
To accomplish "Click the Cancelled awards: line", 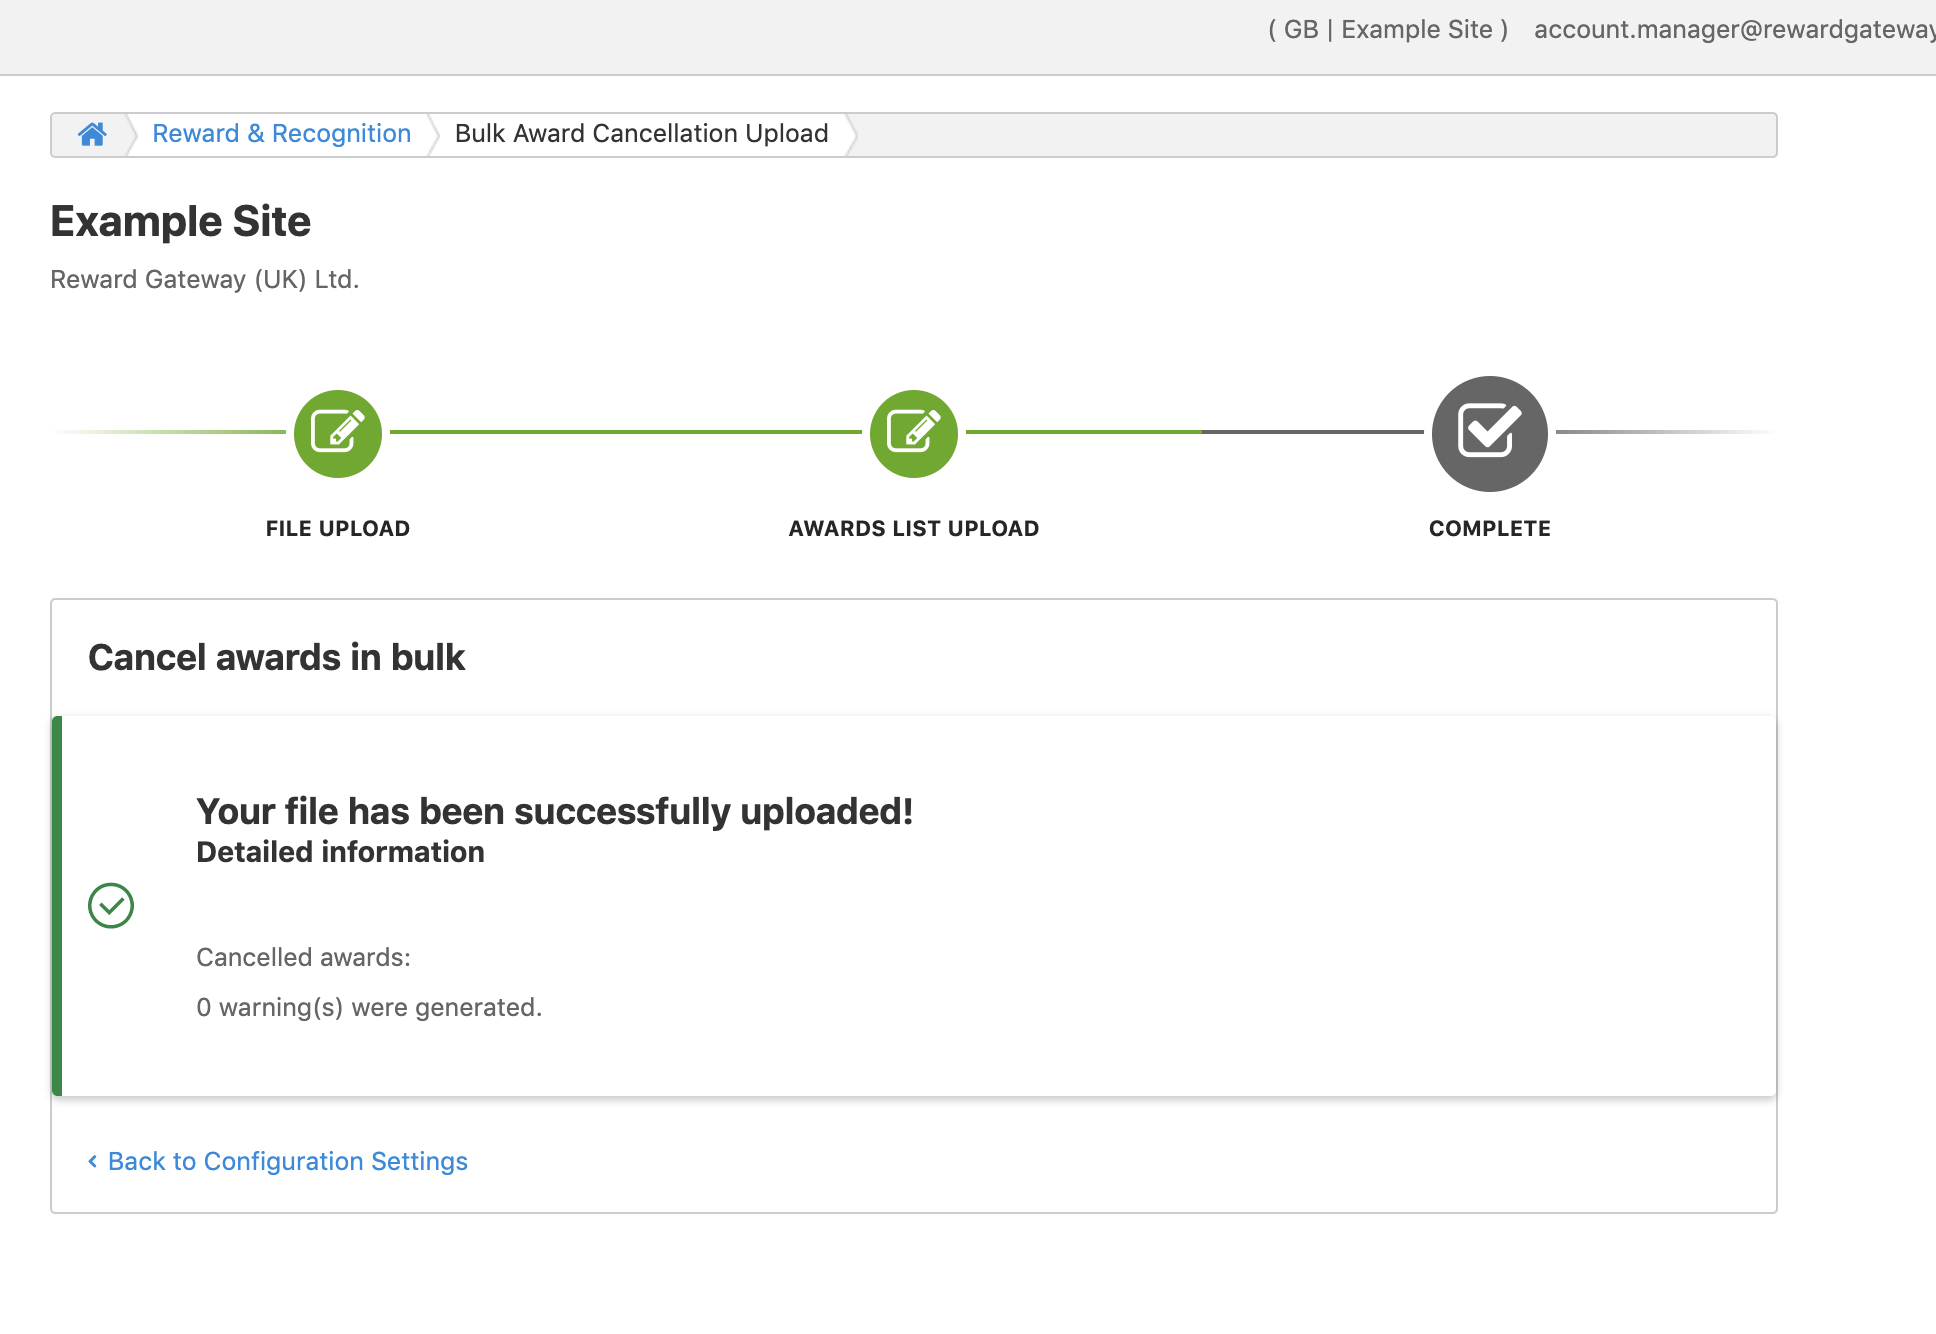I will pyautogui.click(x=303, y=957).
